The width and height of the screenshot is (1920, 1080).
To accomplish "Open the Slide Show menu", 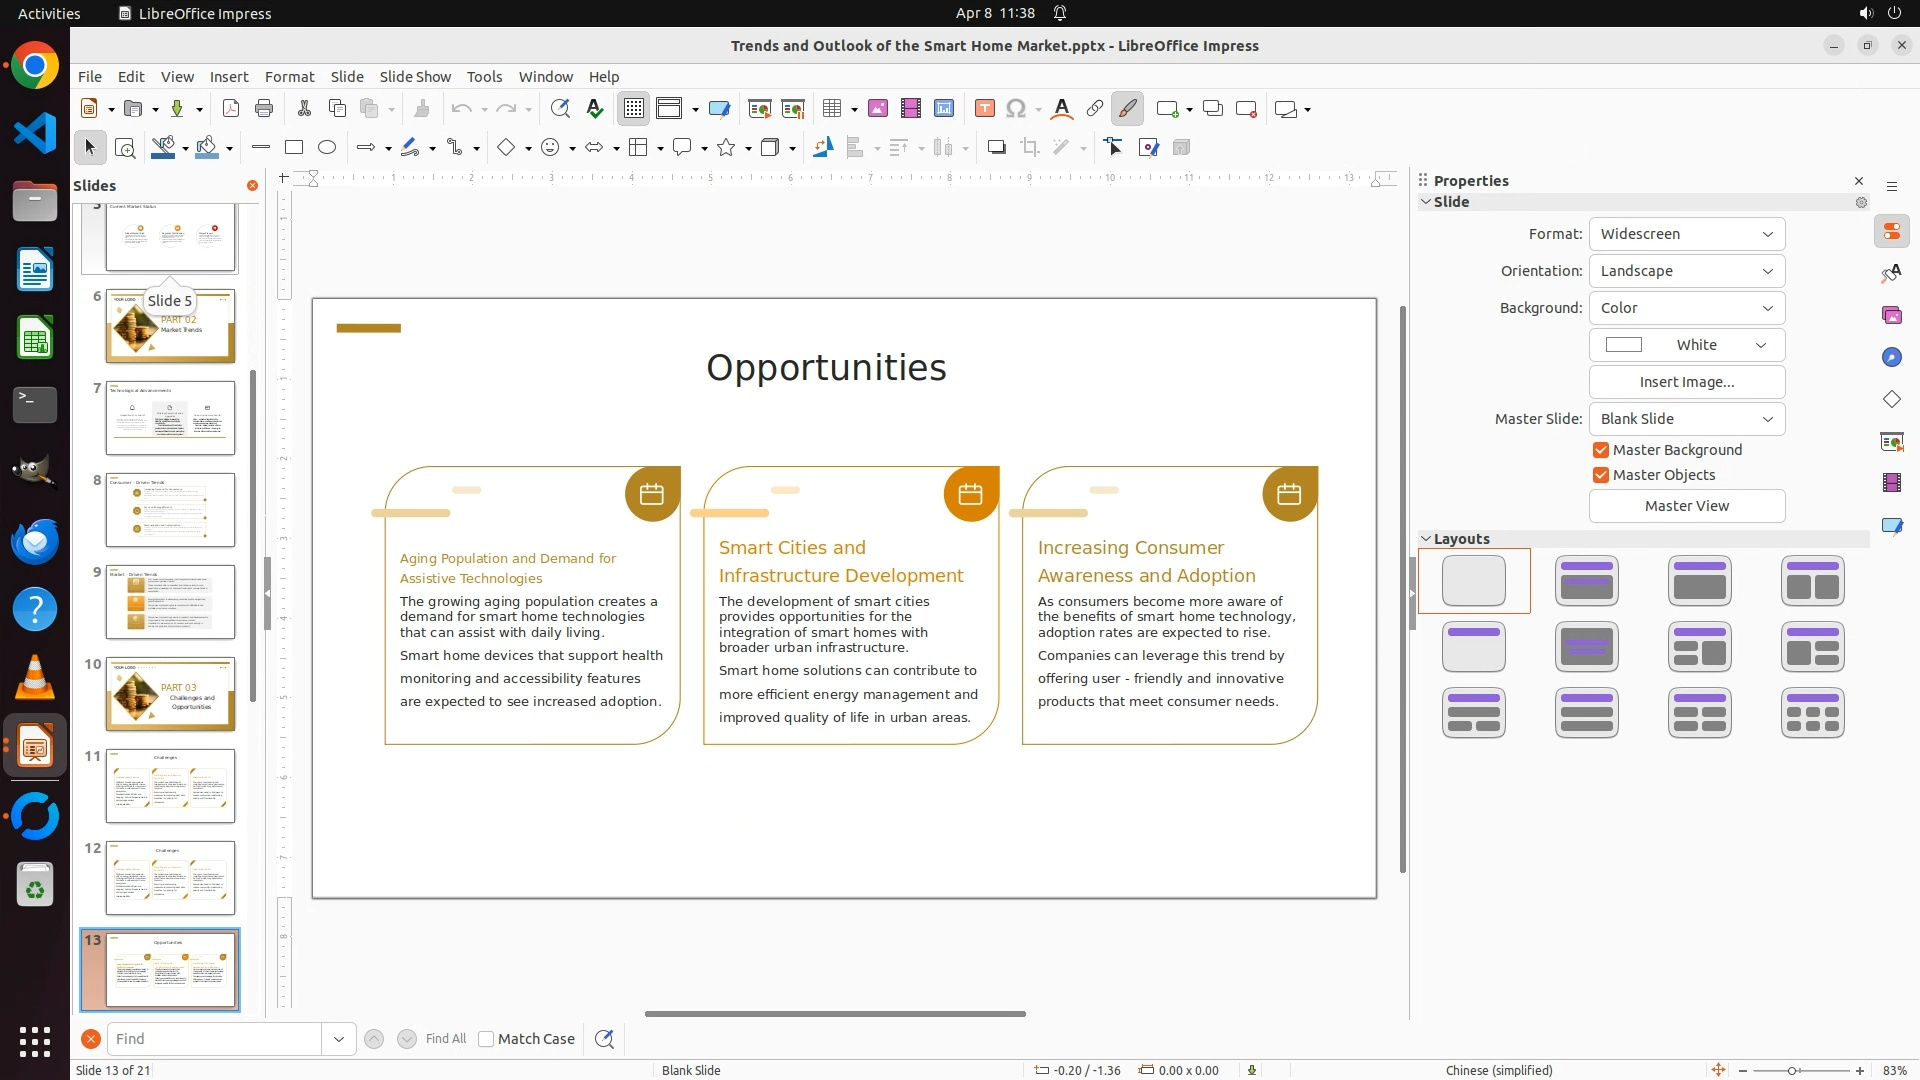I will [x=415, y=77].
